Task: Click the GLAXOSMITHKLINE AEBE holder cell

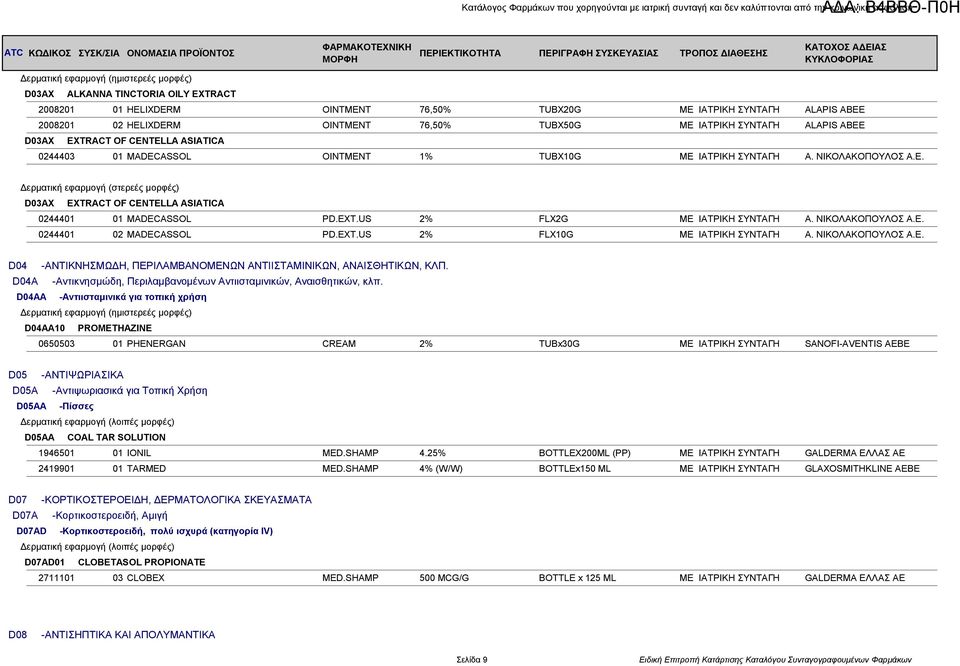Action: coord(861,468)
